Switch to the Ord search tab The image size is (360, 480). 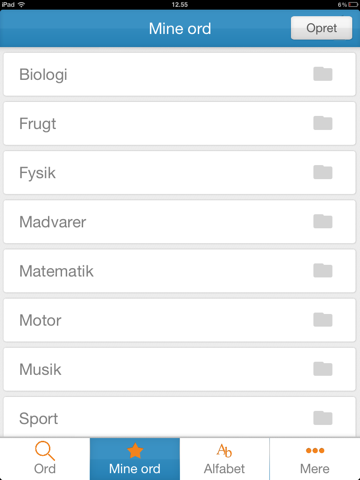click(45, 459)
